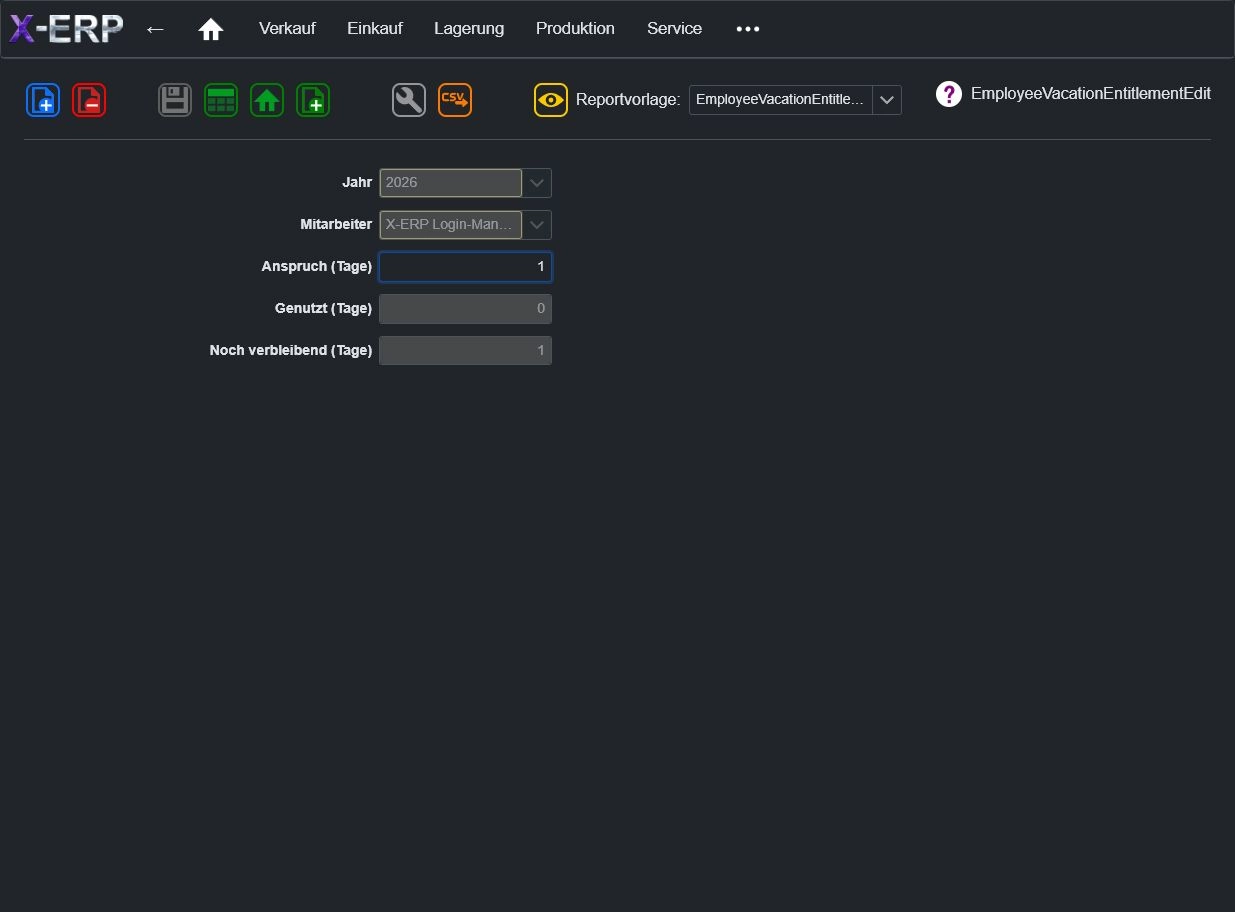Click the yellow eye report preview icon
Screen dimensions: 1235x912
(x=551, y=100)
